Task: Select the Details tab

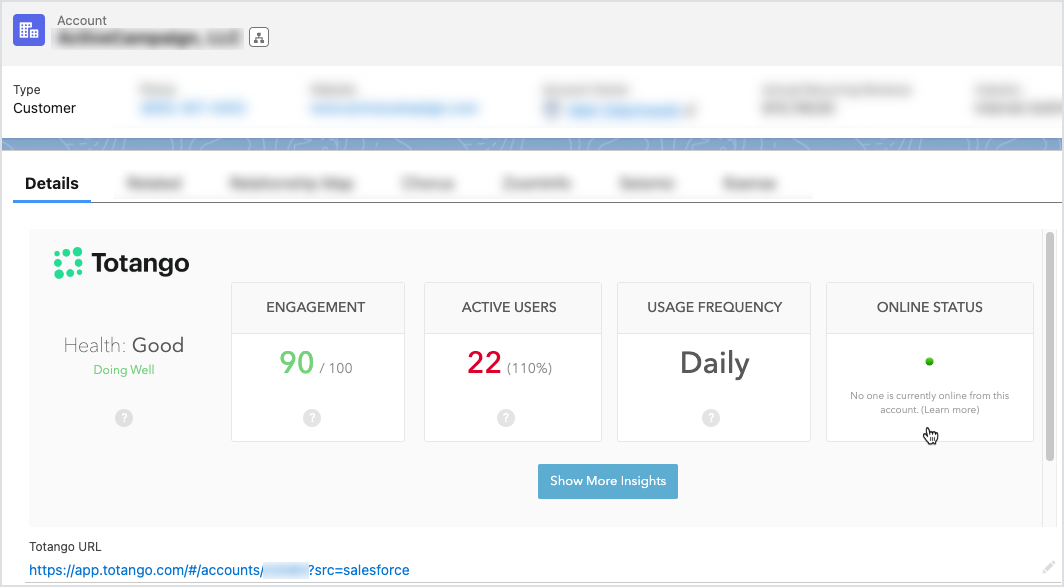Action: [52, 183]
